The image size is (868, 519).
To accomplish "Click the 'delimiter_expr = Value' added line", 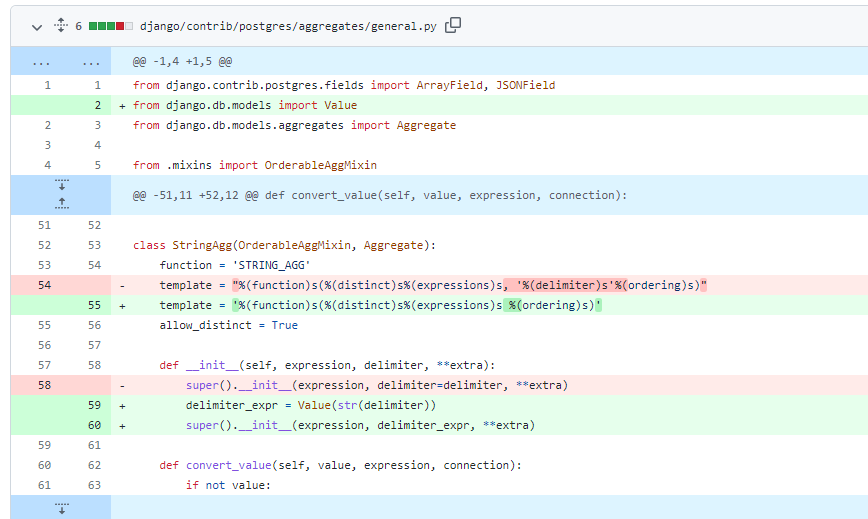I will [311, 405].
